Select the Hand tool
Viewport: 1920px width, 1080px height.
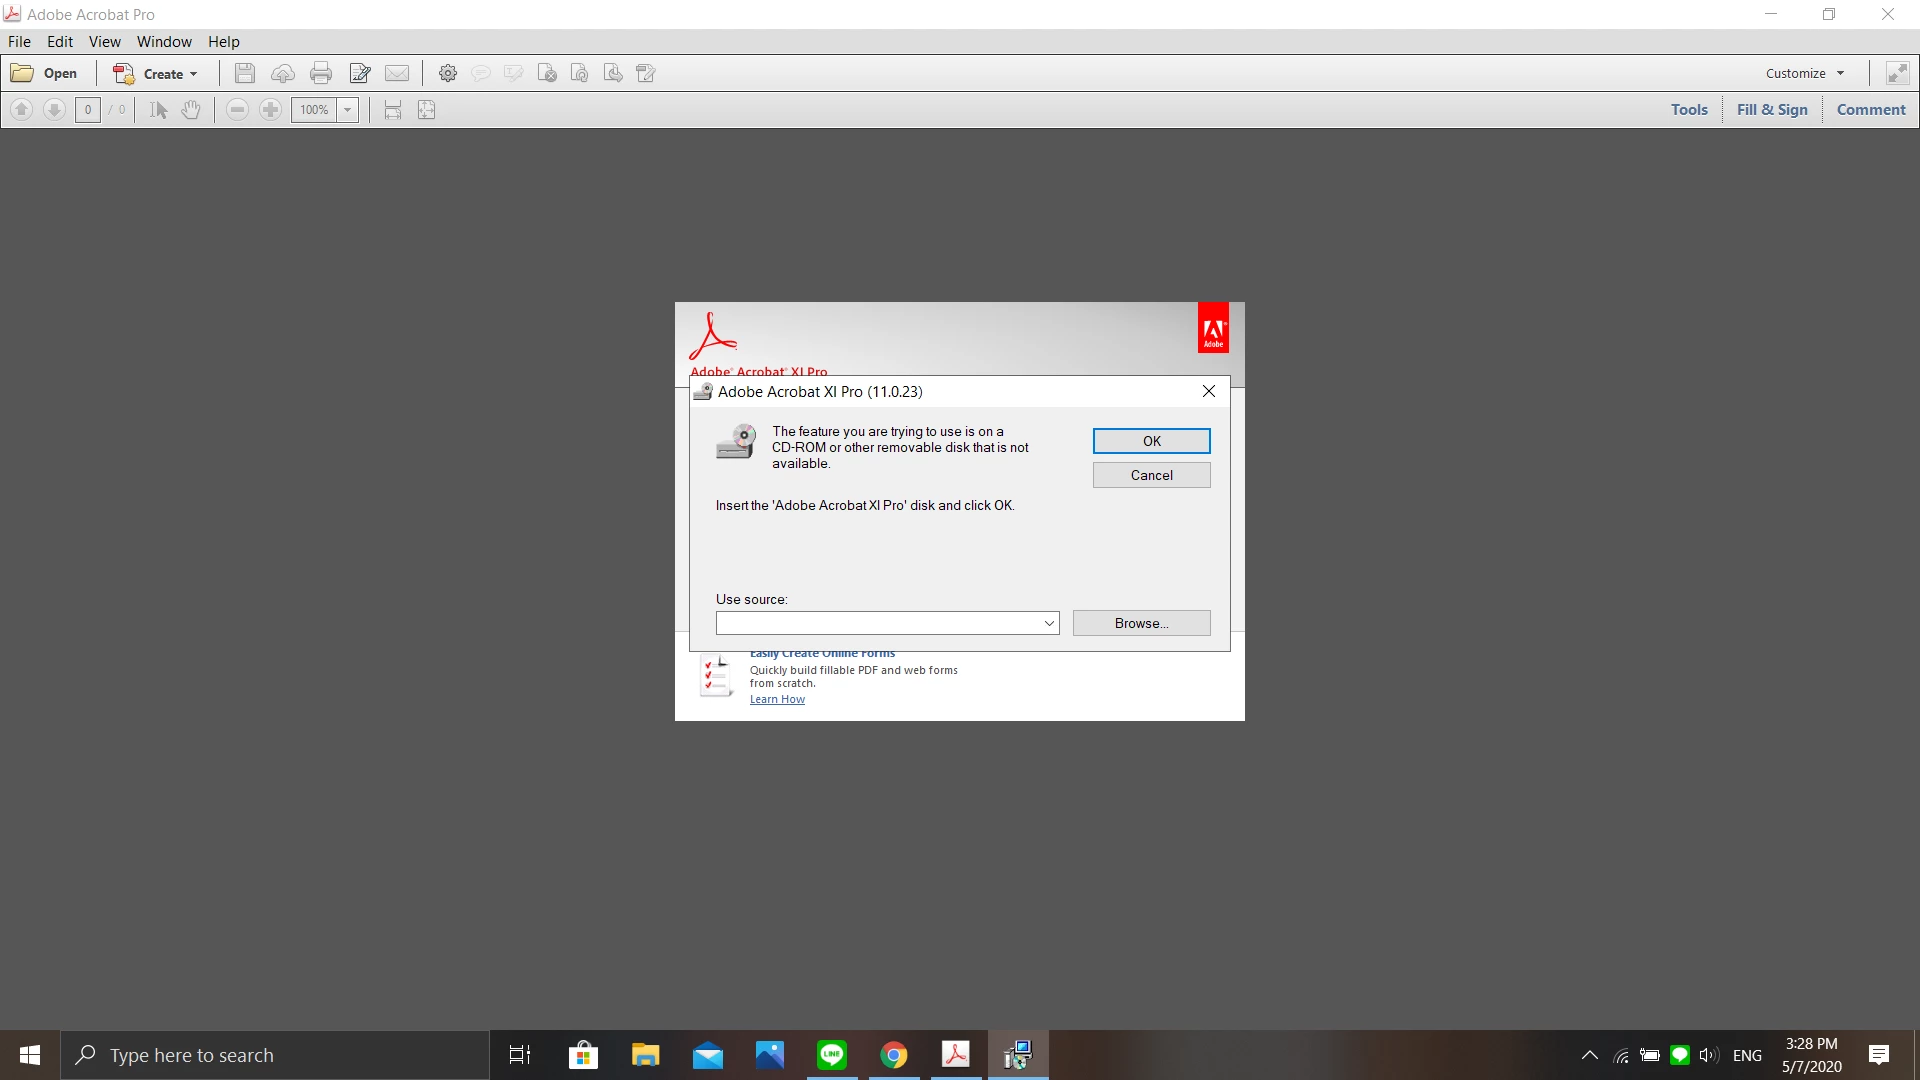(191, 110)
